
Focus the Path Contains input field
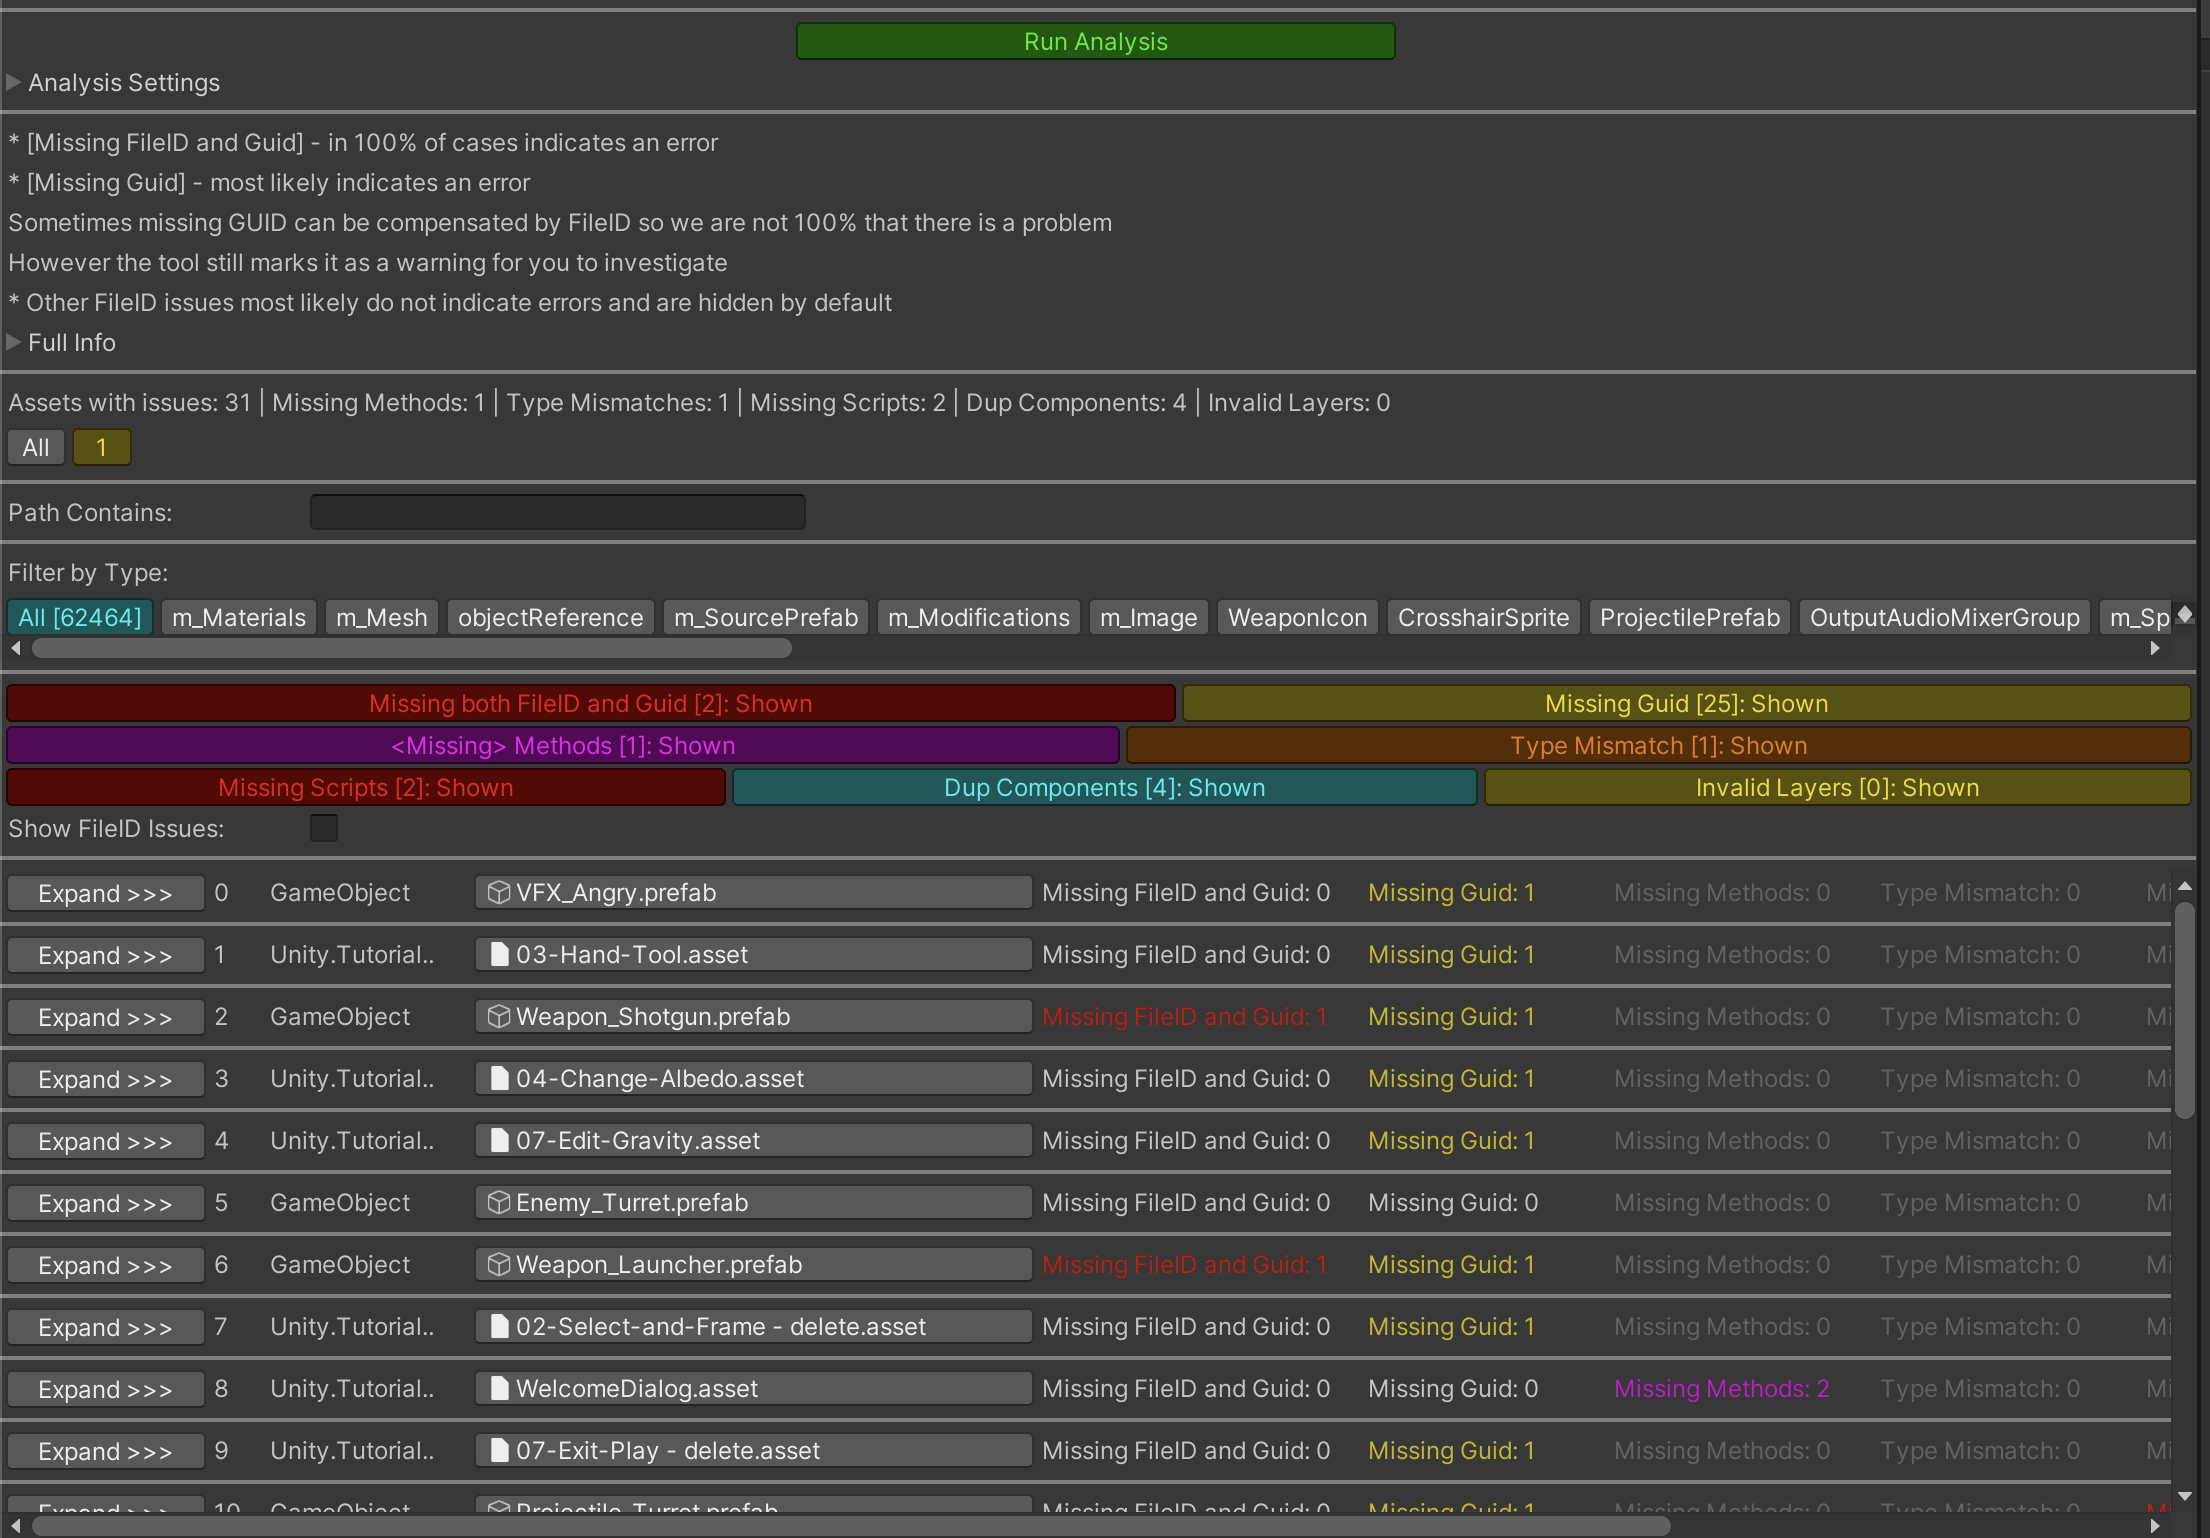coord(557,512)
